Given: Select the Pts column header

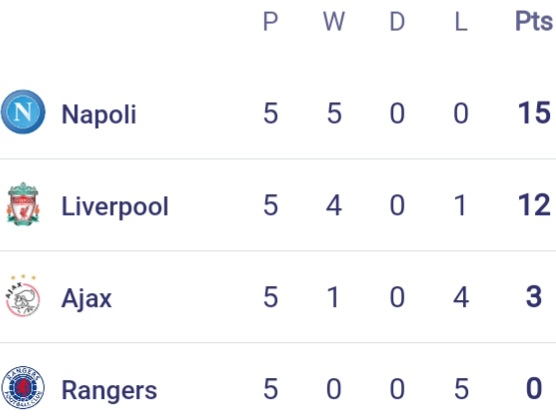Looking at the screenshot, I should [534, 21].
